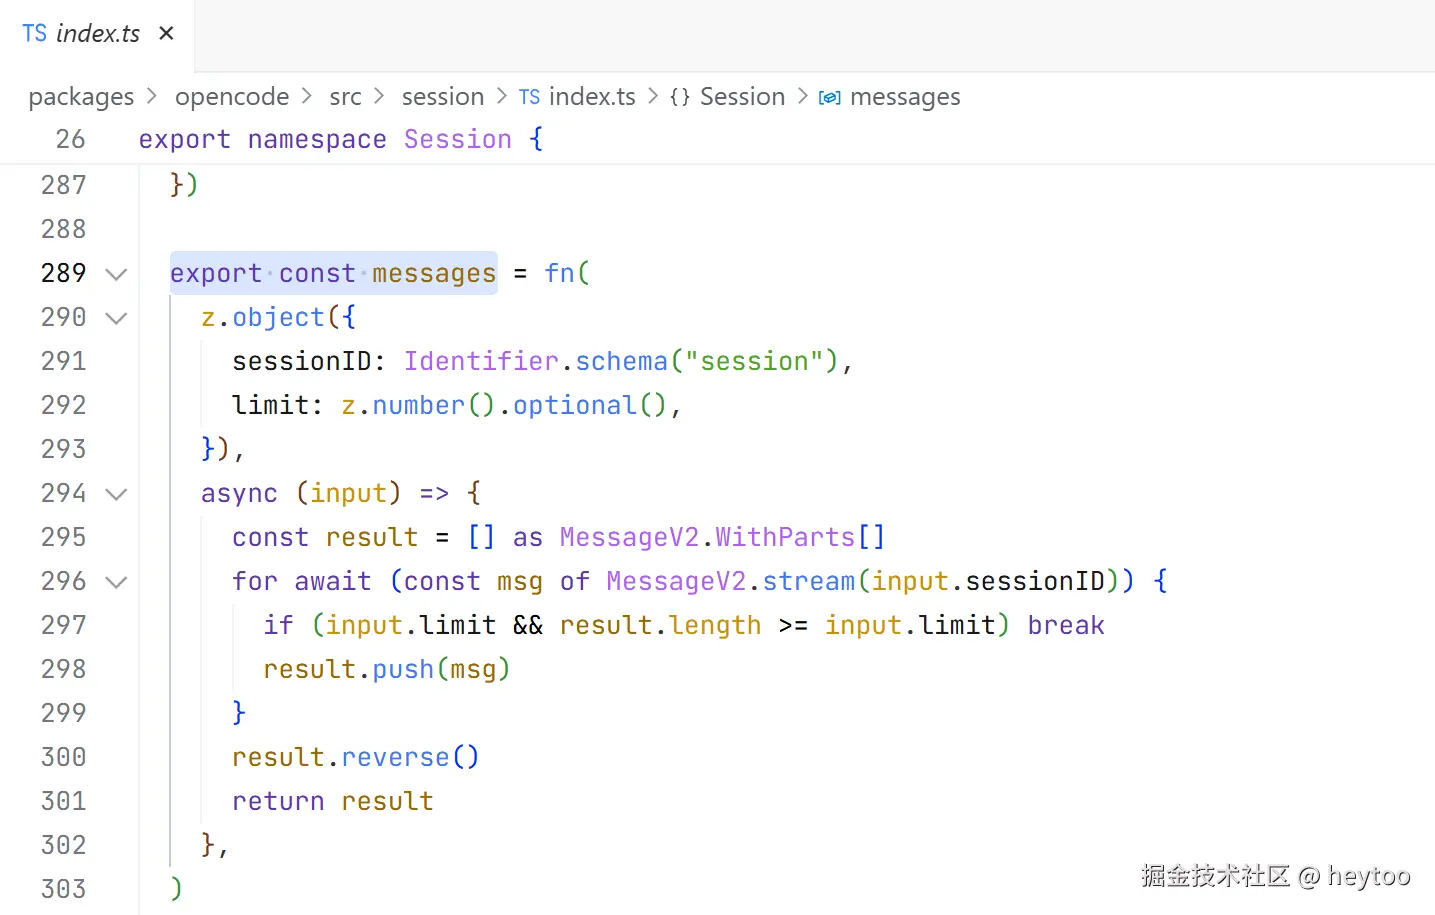Click 'z.object({' on line 290
Image resolution: width=1435 pixels, height=915 pixels.
[x=278, y=317]
